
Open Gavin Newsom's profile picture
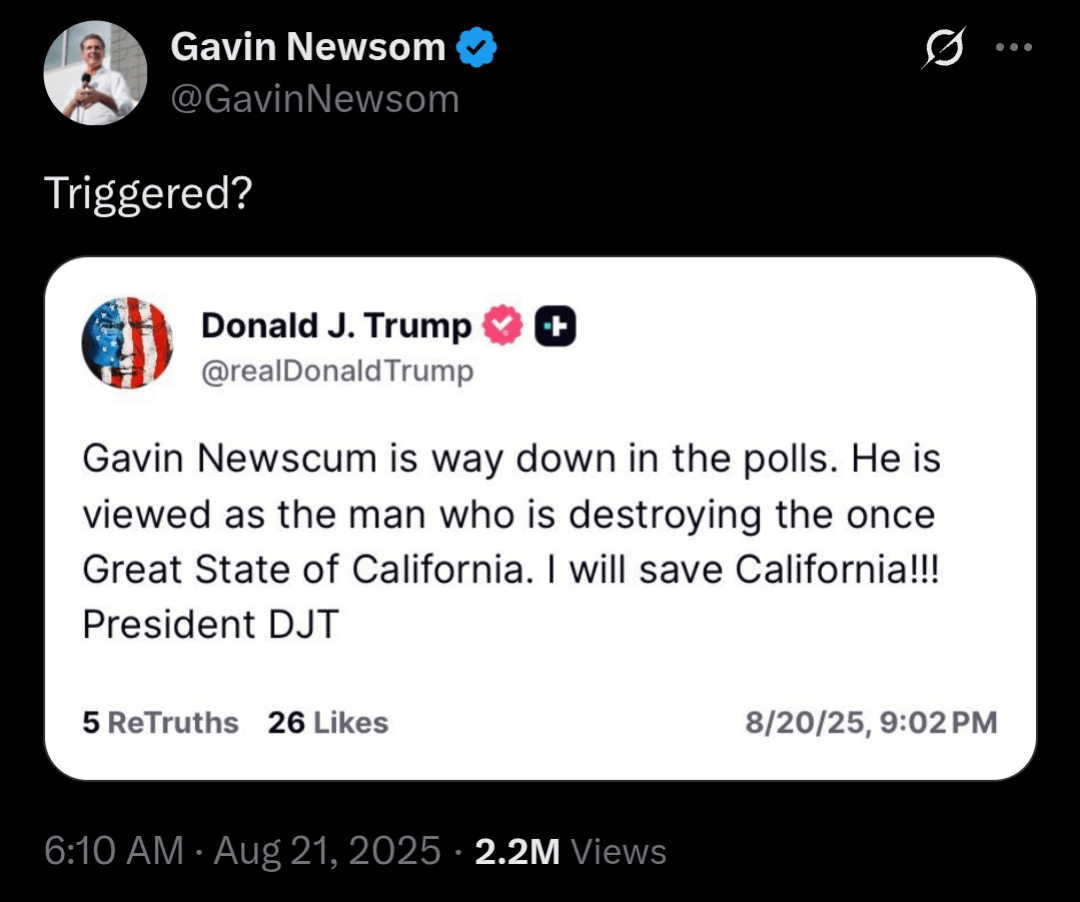click(x=95, y=73)
